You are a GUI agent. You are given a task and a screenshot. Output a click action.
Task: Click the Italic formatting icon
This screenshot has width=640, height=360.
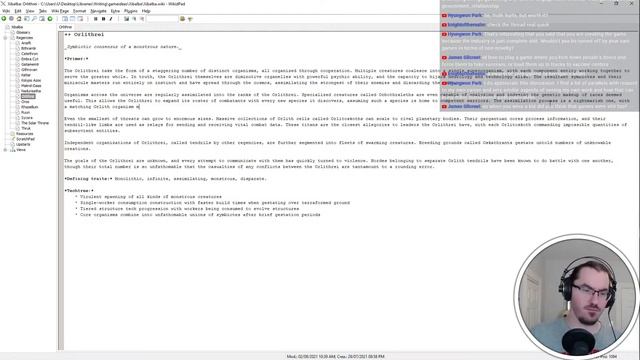click(x=111, y=19)
